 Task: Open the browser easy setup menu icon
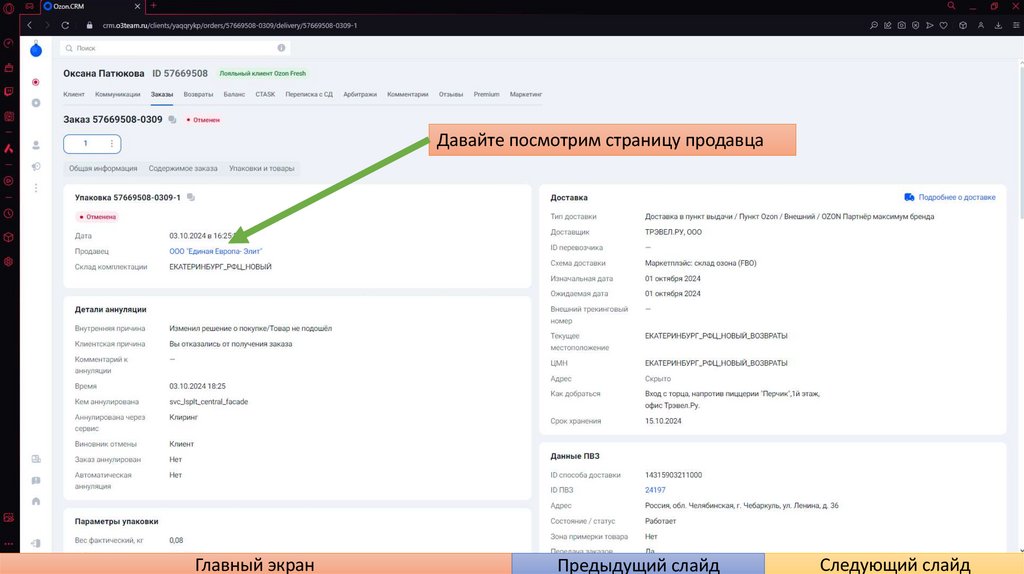tap(1016, 25)
